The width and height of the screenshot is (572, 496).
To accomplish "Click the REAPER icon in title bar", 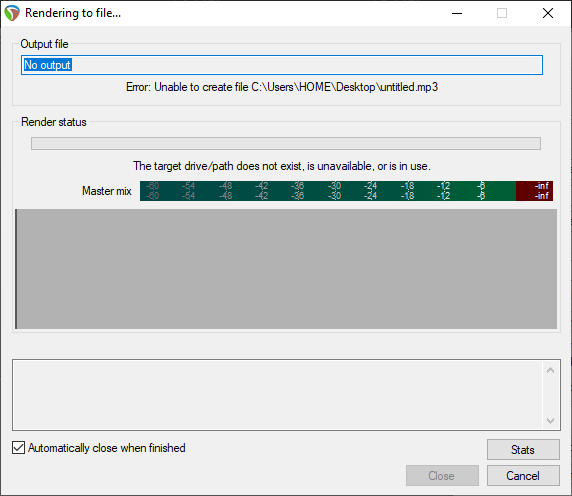I will pos(12,13).
